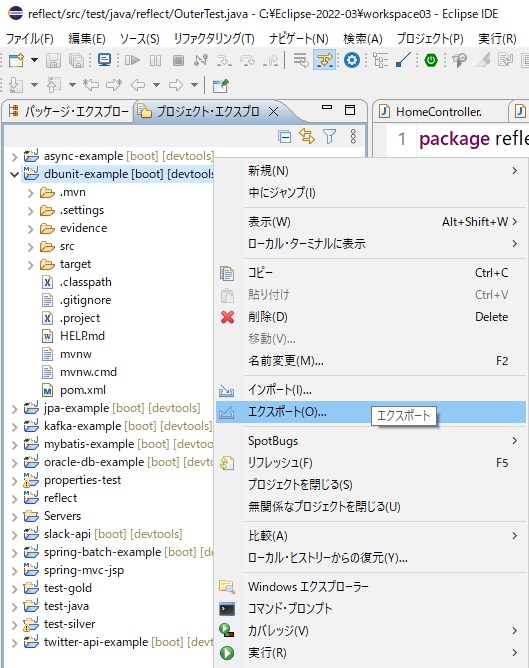The image size is (529, 668).
Task: Switch to the HomeController editor tab
Action: coord(438,112)
